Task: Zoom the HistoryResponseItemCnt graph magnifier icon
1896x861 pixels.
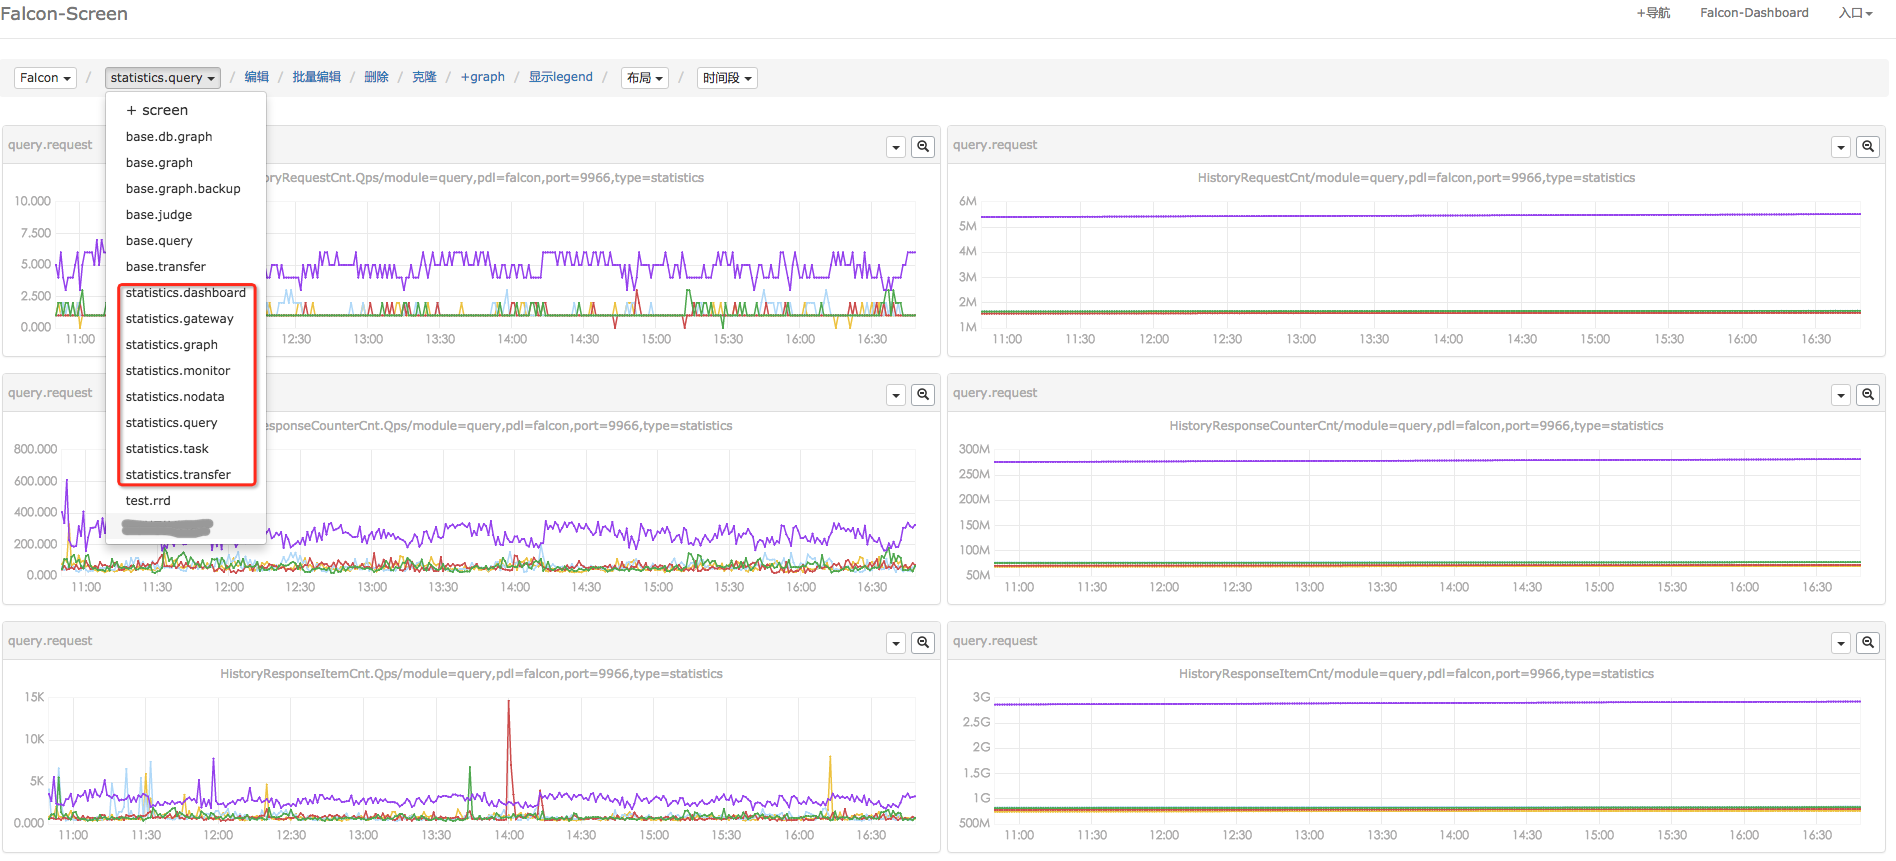Action: click(1867, 642)
